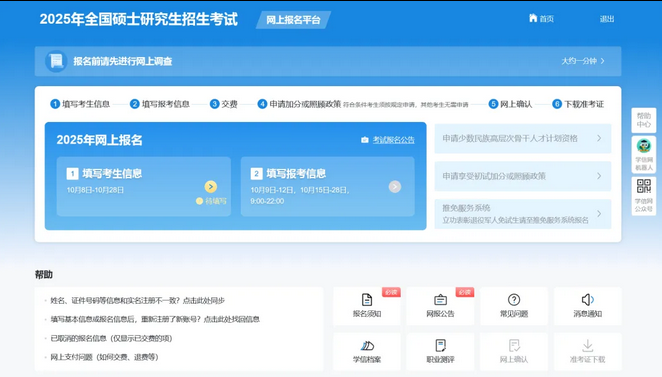Expand chevron on 推免服务系统 row
The width and height of the screenshot is (662, 377).
pyautogui.click(x=599, y=214)
